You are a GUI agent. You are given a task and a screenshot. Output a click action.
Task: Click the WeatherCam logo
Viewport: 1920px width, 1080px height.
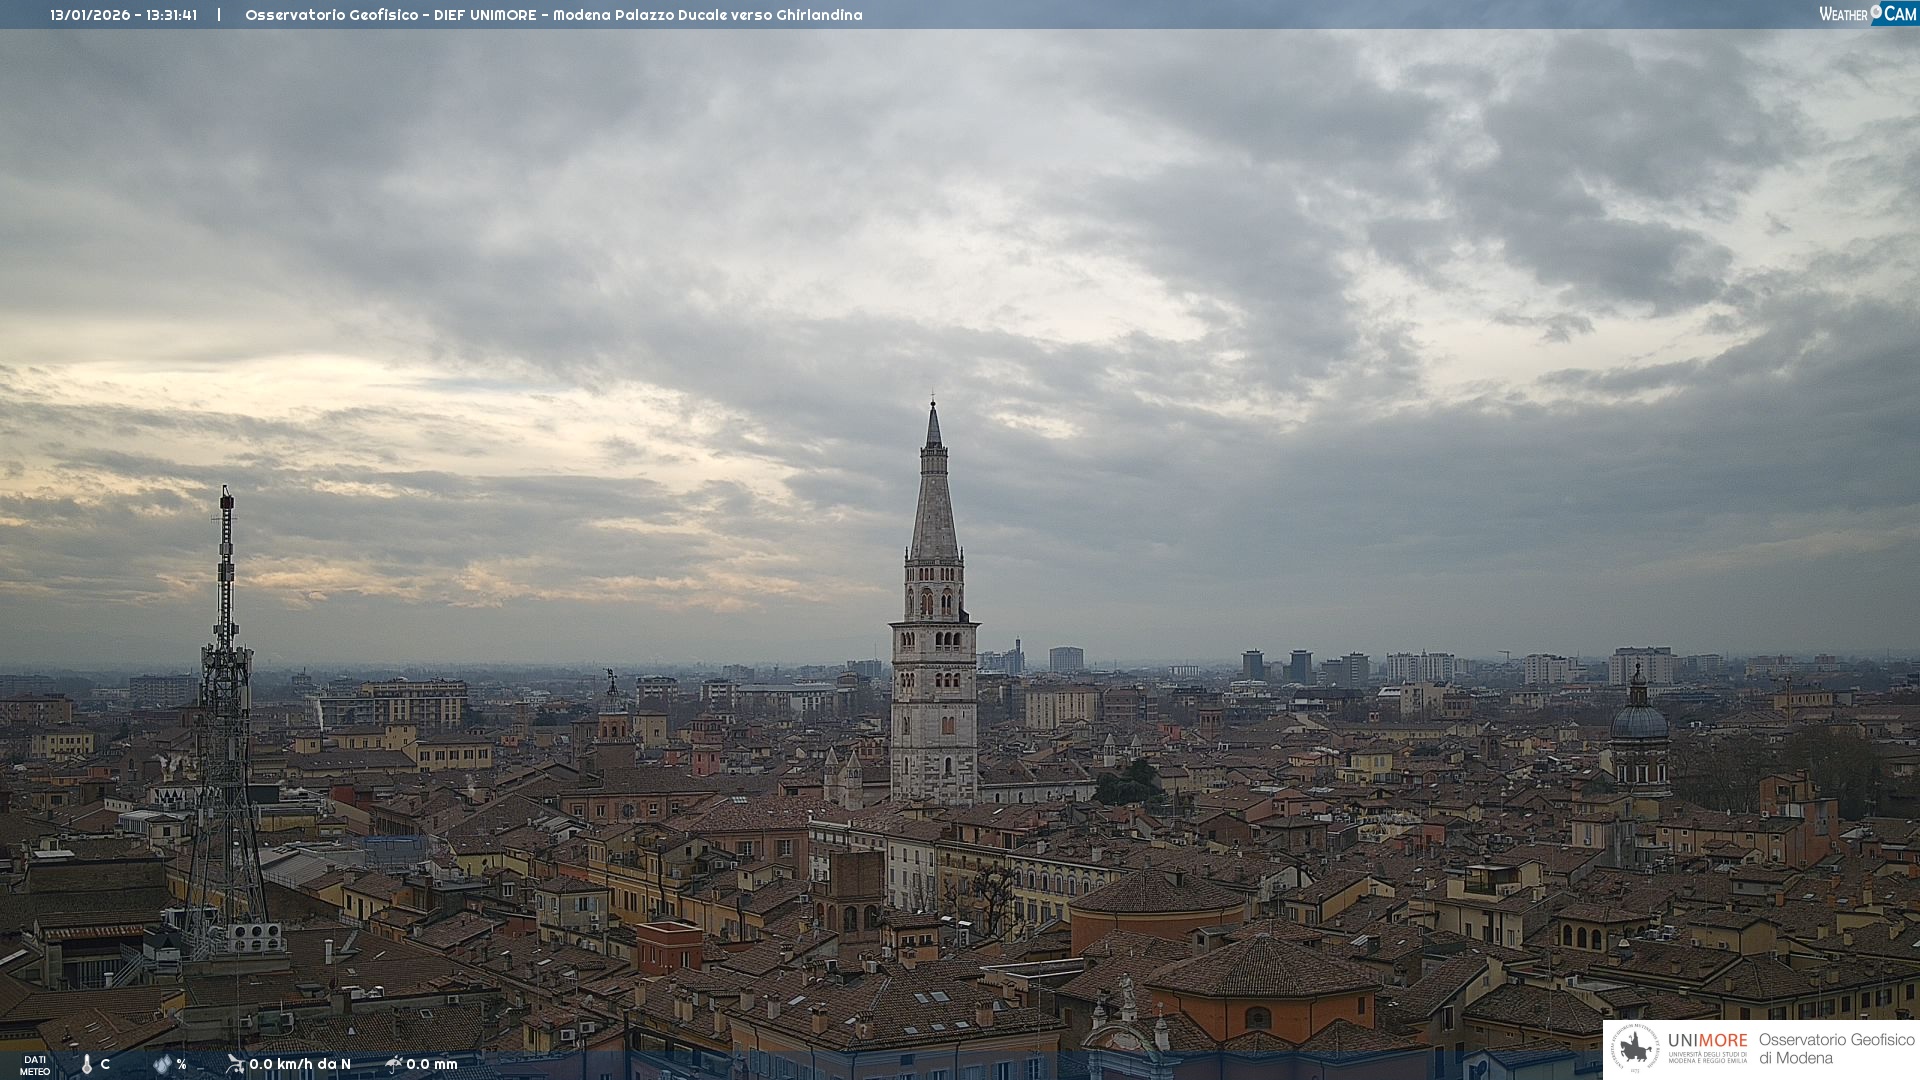click(1866, 14)
